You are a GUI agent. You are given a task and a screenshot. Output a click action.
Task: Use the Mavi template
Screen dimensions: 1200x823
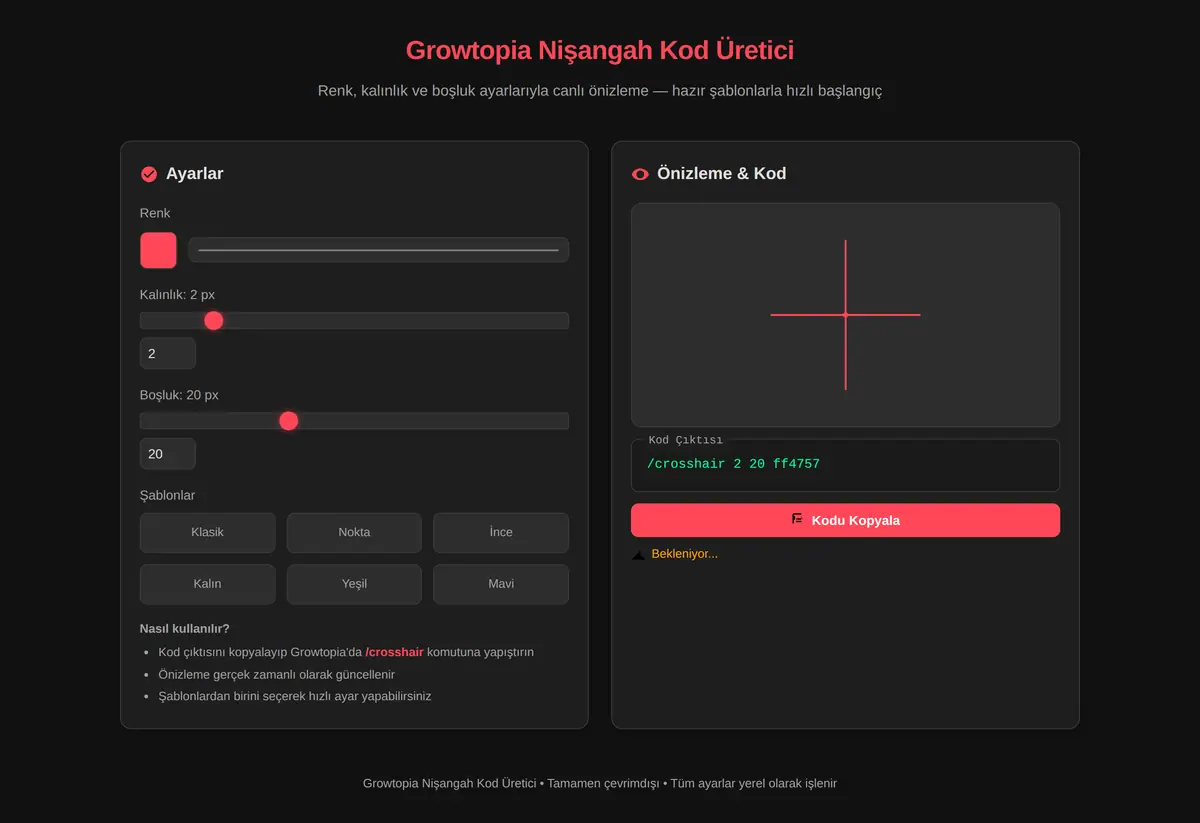pyautogui.click(x=501, y=584)
